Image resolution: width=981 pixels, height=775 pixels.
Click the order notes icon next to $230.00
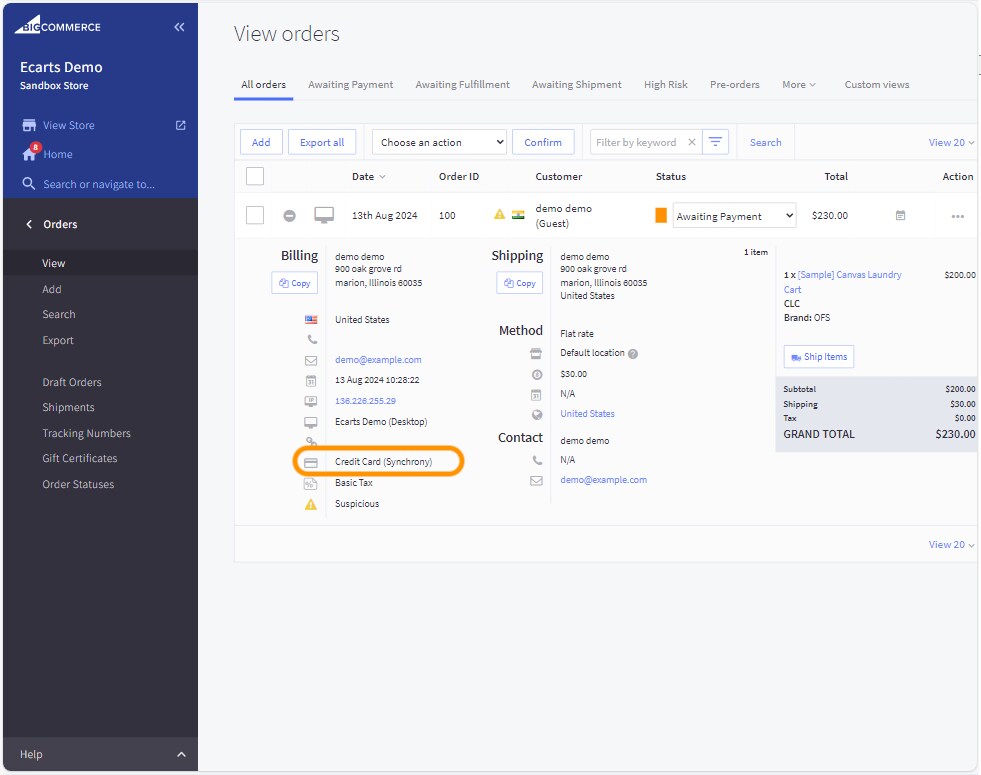tap(900, 216)
